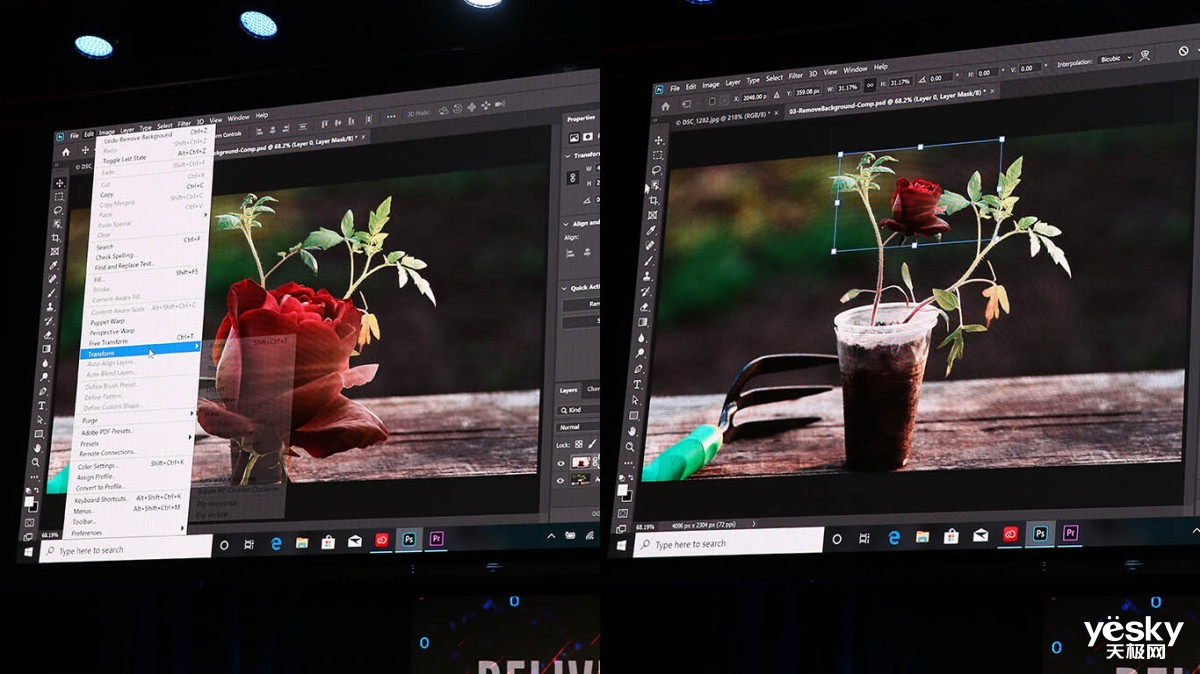
Task: Hide the top layer using its eye icon
Action: pyautogui.click(x=561, y=463)
